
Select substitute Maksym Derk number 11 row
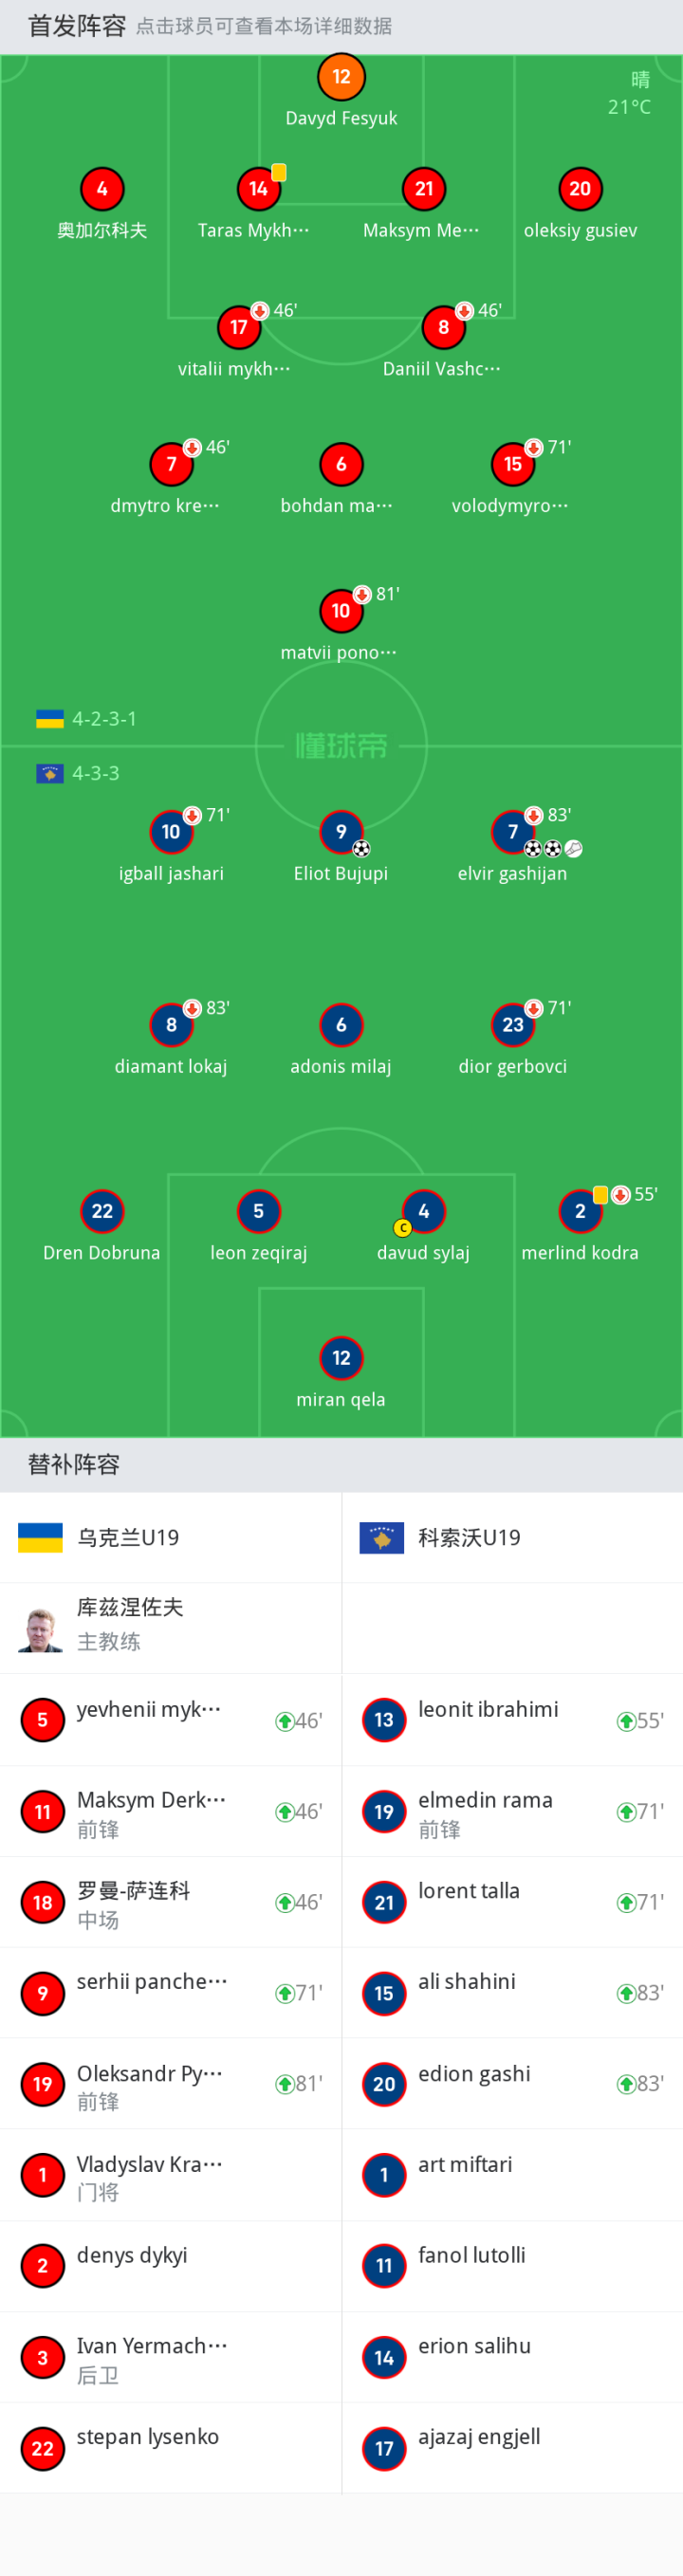click(x=171, y=1812)
